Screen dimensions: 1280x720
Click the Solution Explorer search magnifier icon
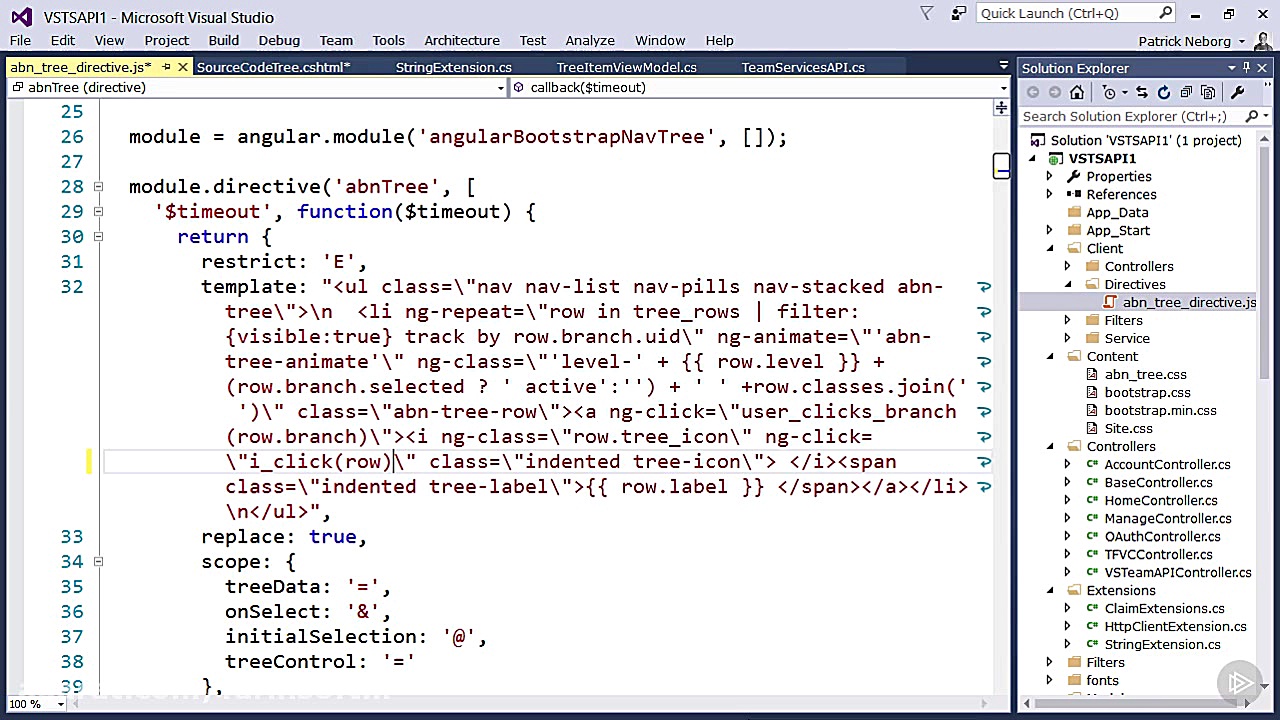(x=1251, y=117)
